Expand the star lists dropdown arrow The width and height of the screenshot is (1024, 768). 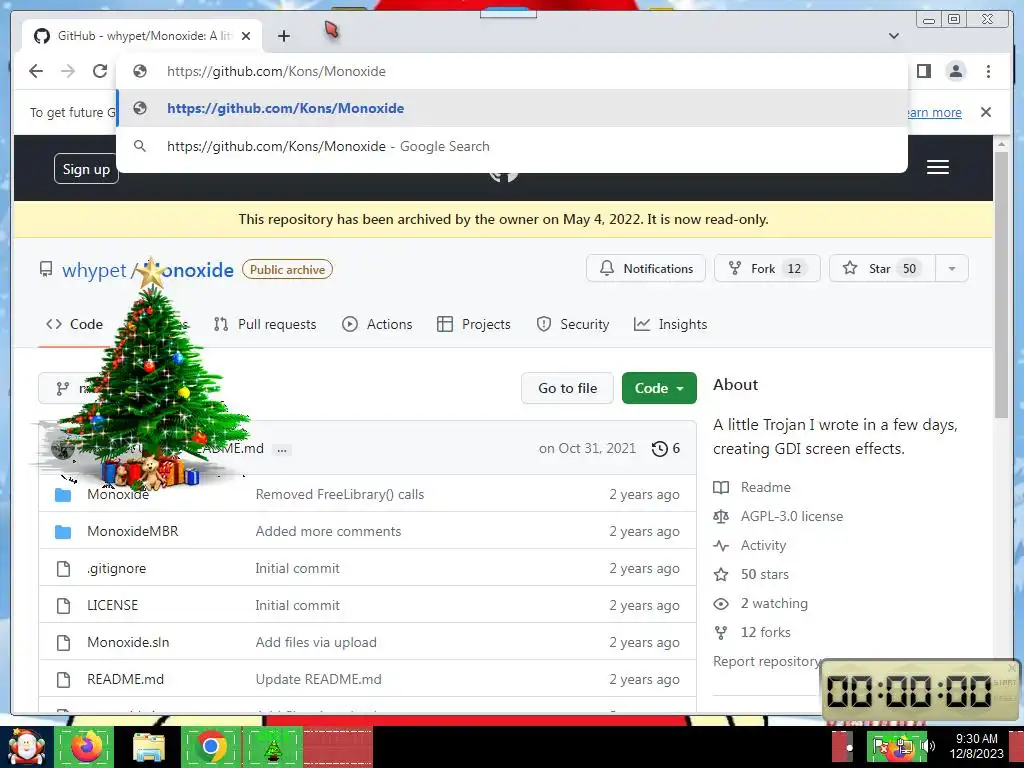click(x=952, y=268)
